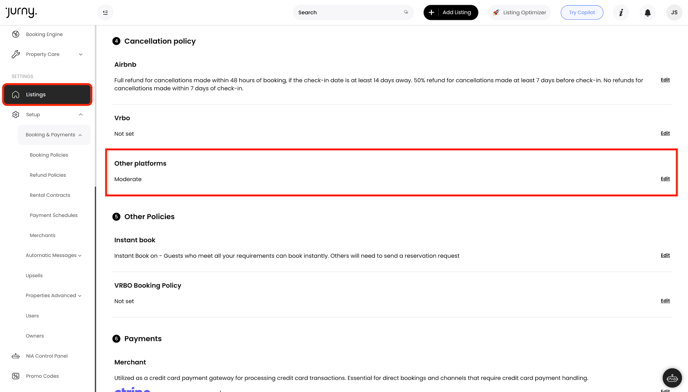688x392 pixels.
Task: Edit the Other platforms cancellation policy
Action: [x=665, y=179]
